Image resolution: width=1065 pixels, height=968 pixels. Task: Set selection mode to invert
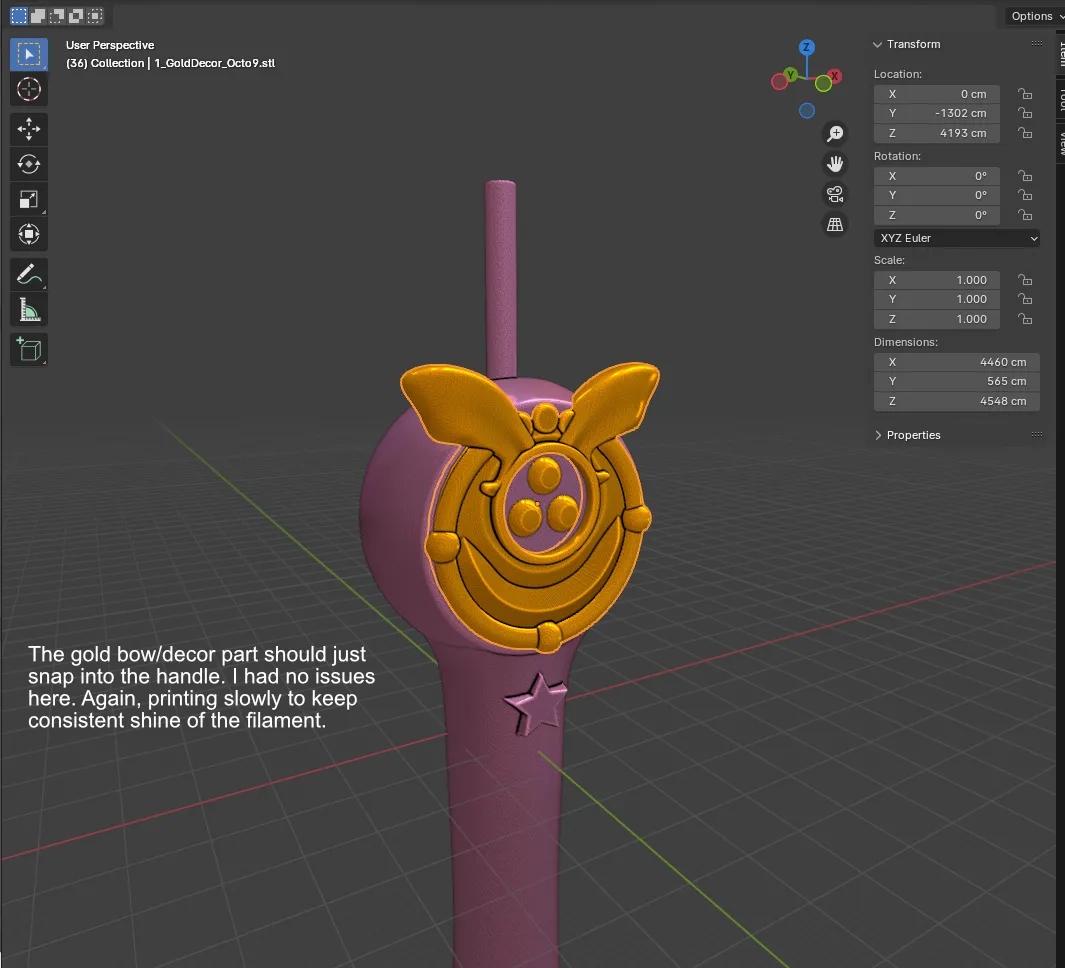coord(76,16)
